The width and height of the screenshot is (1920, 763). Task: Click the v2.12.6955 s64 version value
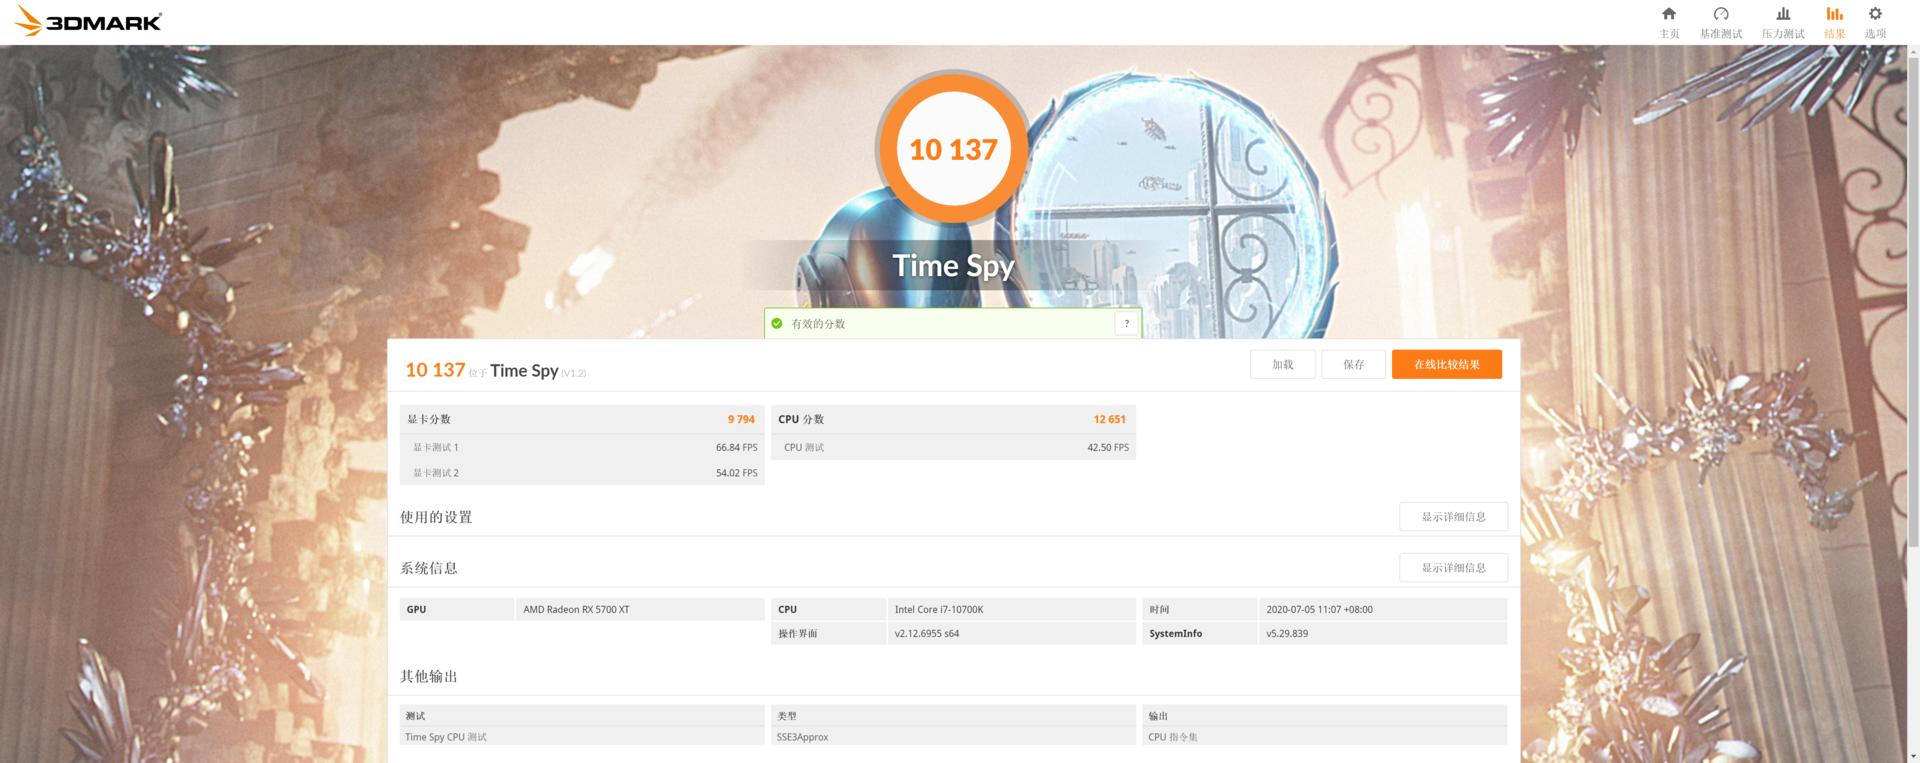(x=927, y=634)
